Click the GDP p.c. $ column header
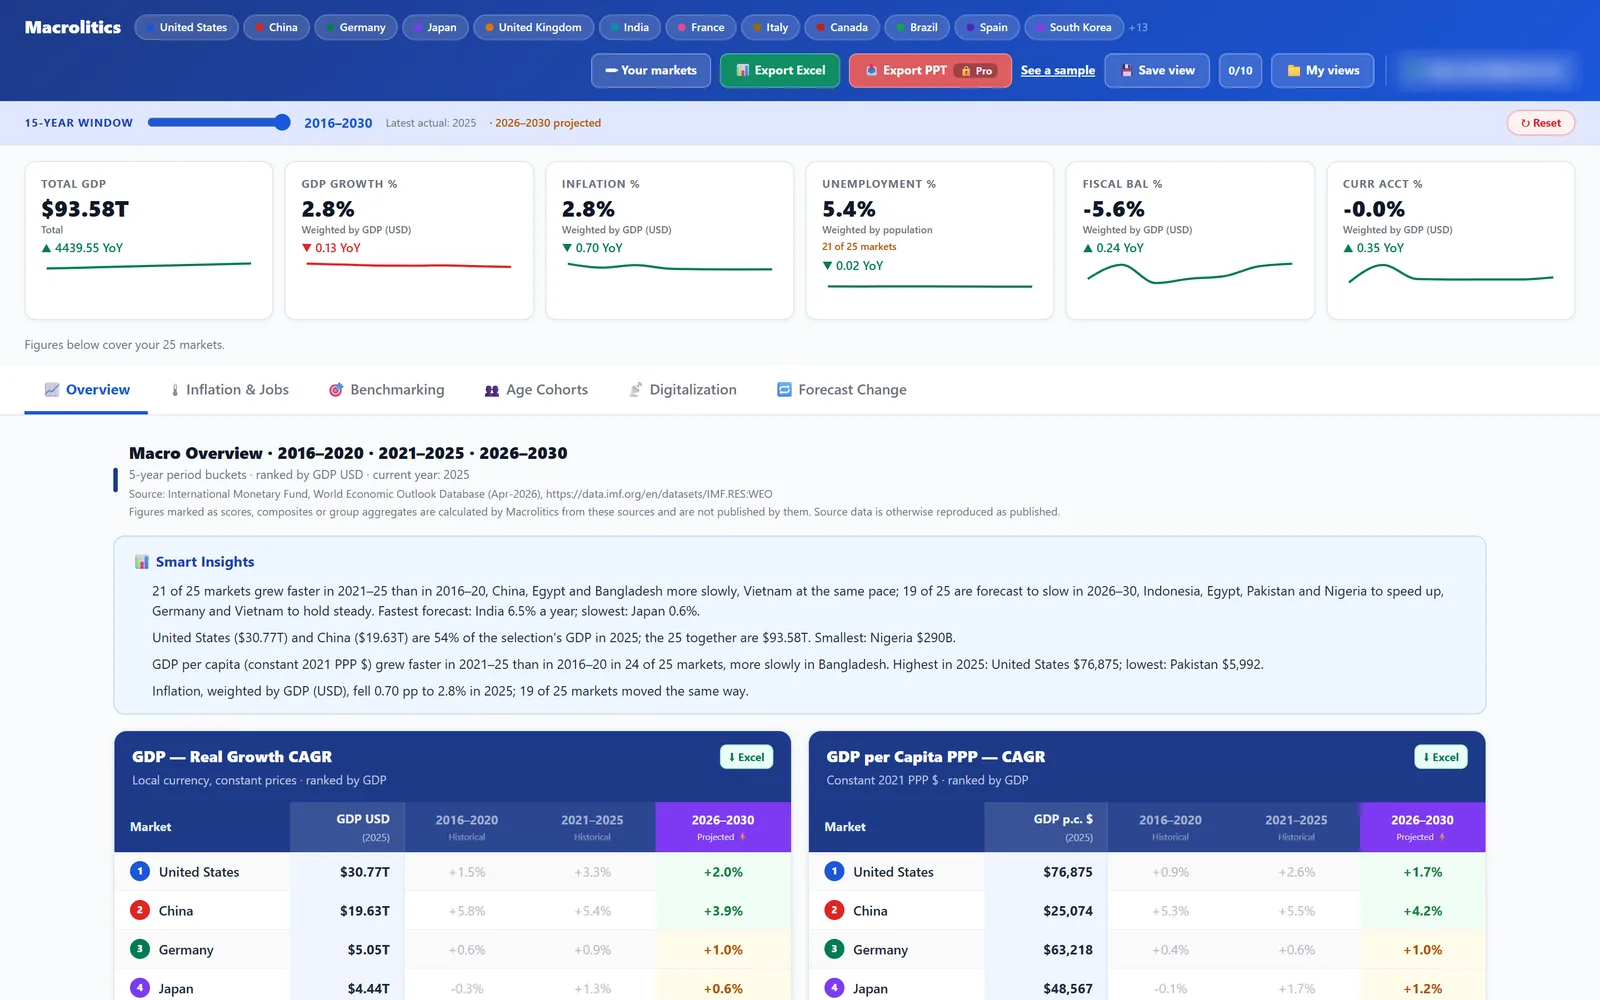The image size is (1600, 1000). point(1046,827)
